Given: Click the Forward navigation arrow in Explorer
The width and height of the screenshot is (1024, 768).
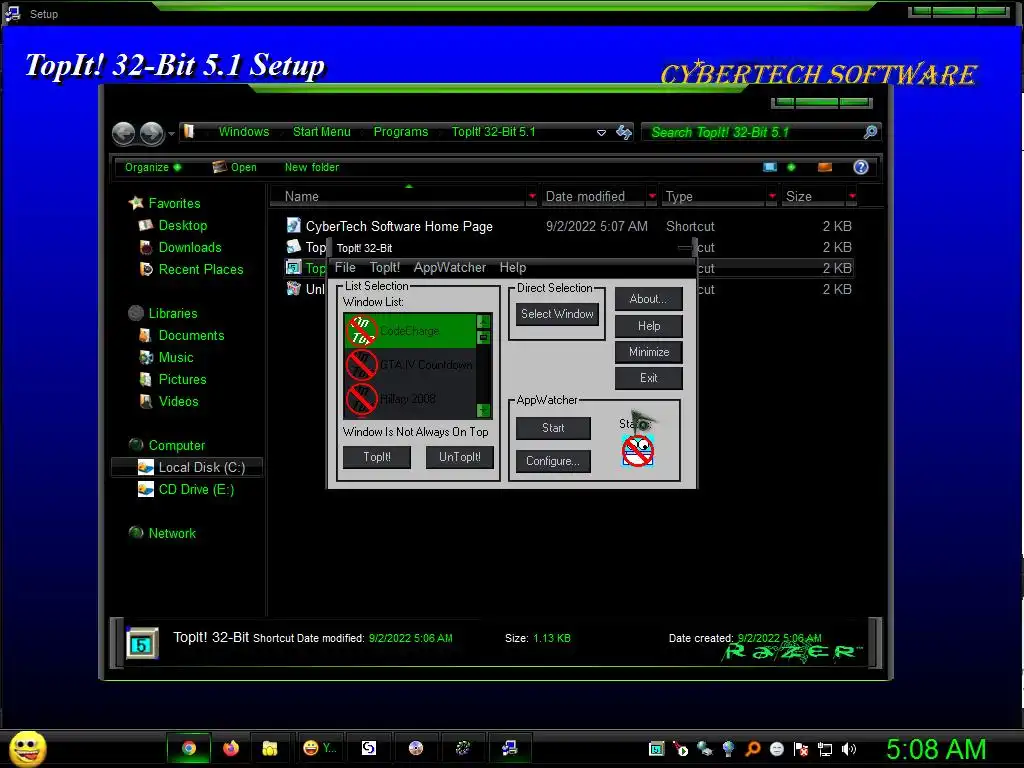Looking at the screenshot, I should pyautogui.click(x=152, y=133).
